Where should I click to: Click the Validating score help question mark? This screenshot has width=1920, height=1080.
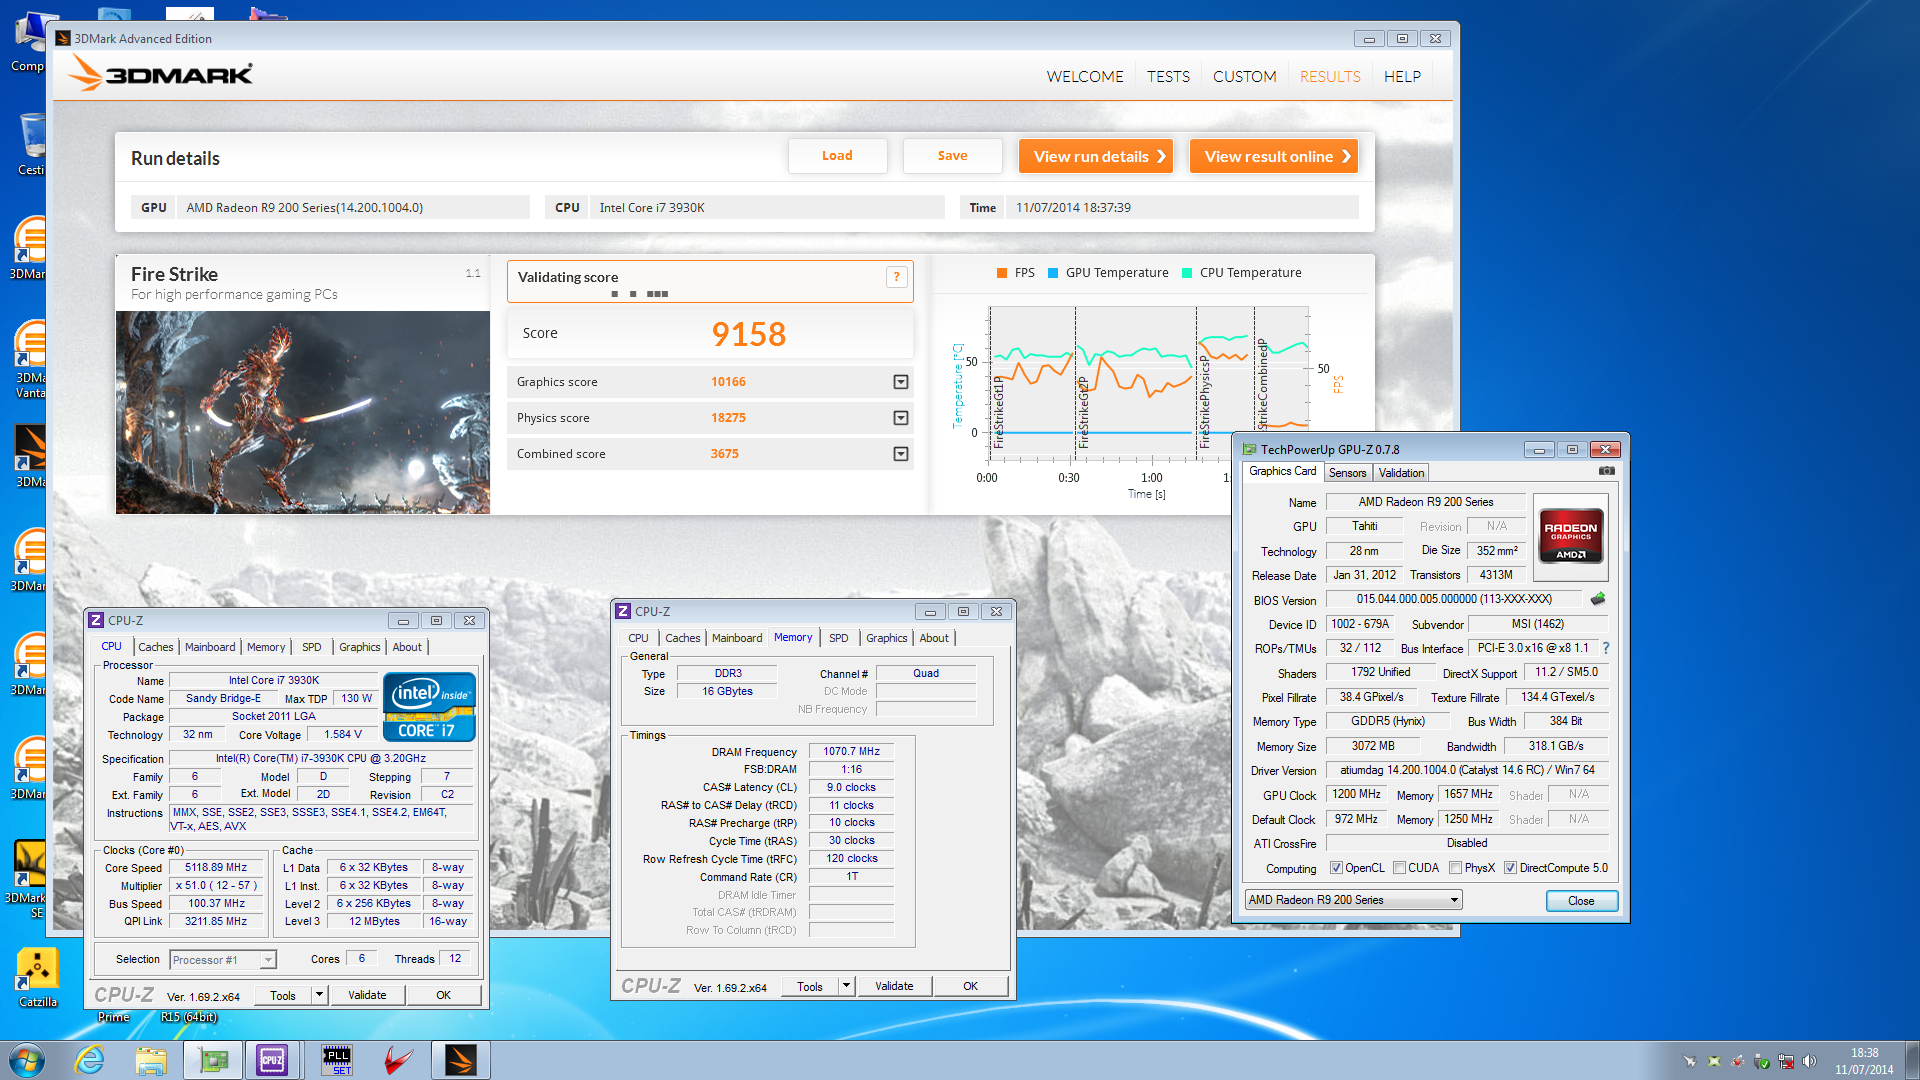pyautogui.click(x=896, y=278)
